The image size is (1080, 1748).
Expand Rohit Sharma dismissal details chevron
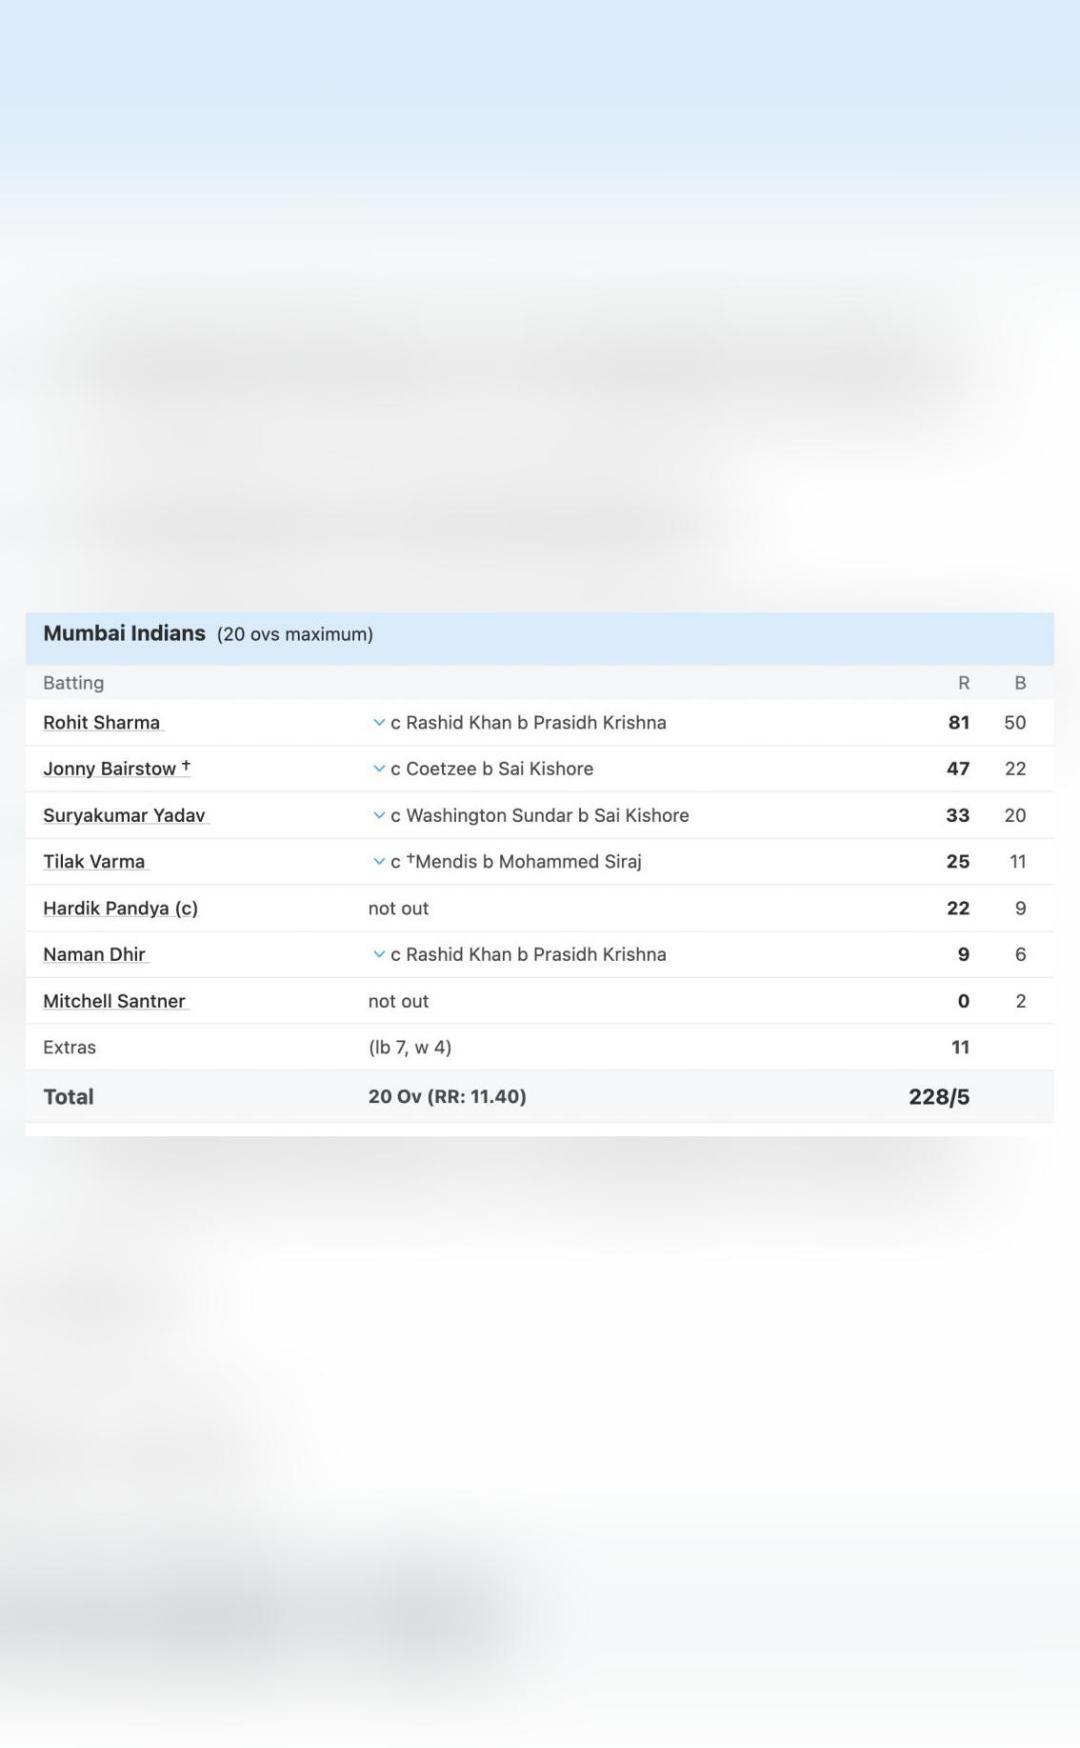point(378,723)
